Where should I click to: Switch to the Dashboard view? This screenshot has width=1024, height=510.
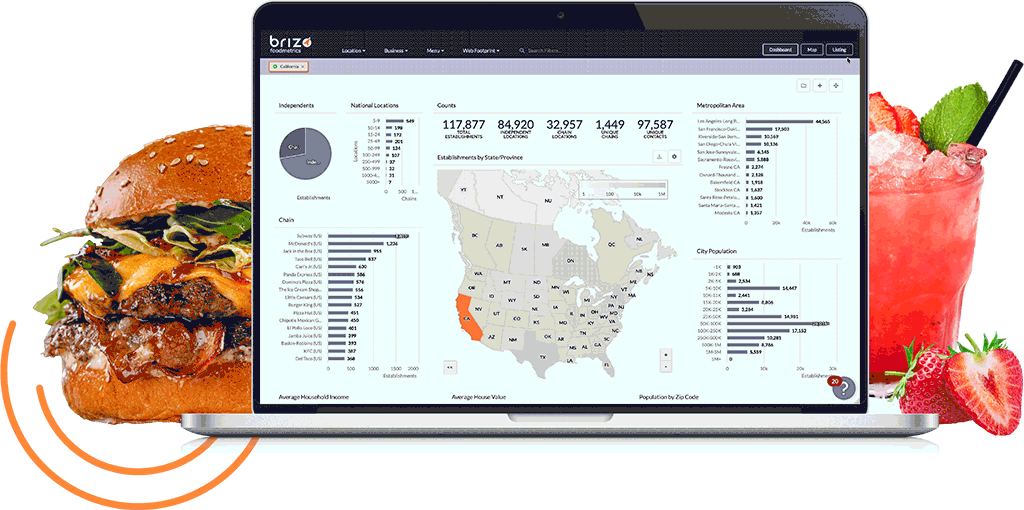780,50
